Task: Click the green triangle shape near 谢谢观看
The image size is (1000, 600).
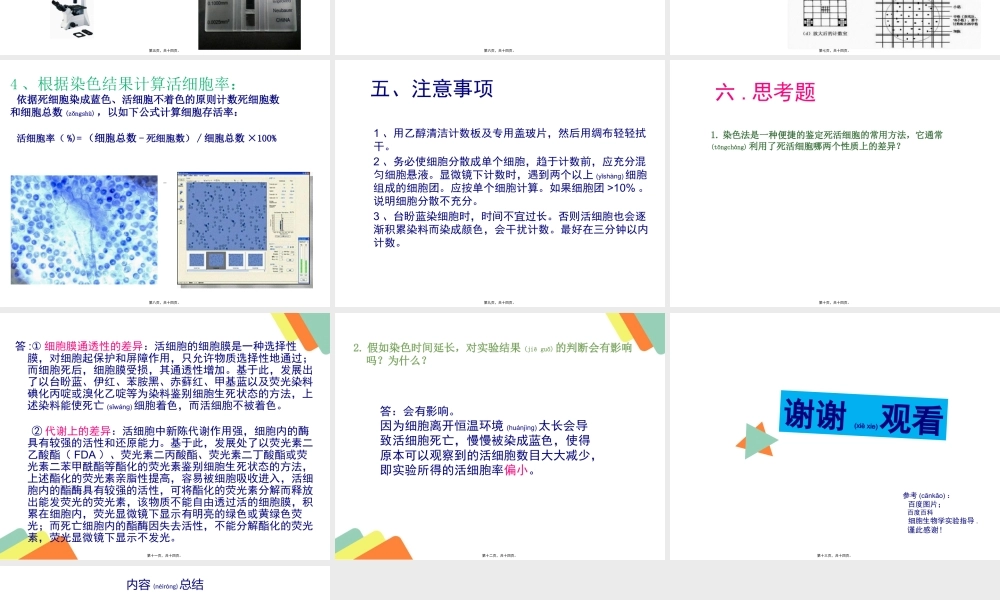Action: pyautogui.click(x=757, y=440)
